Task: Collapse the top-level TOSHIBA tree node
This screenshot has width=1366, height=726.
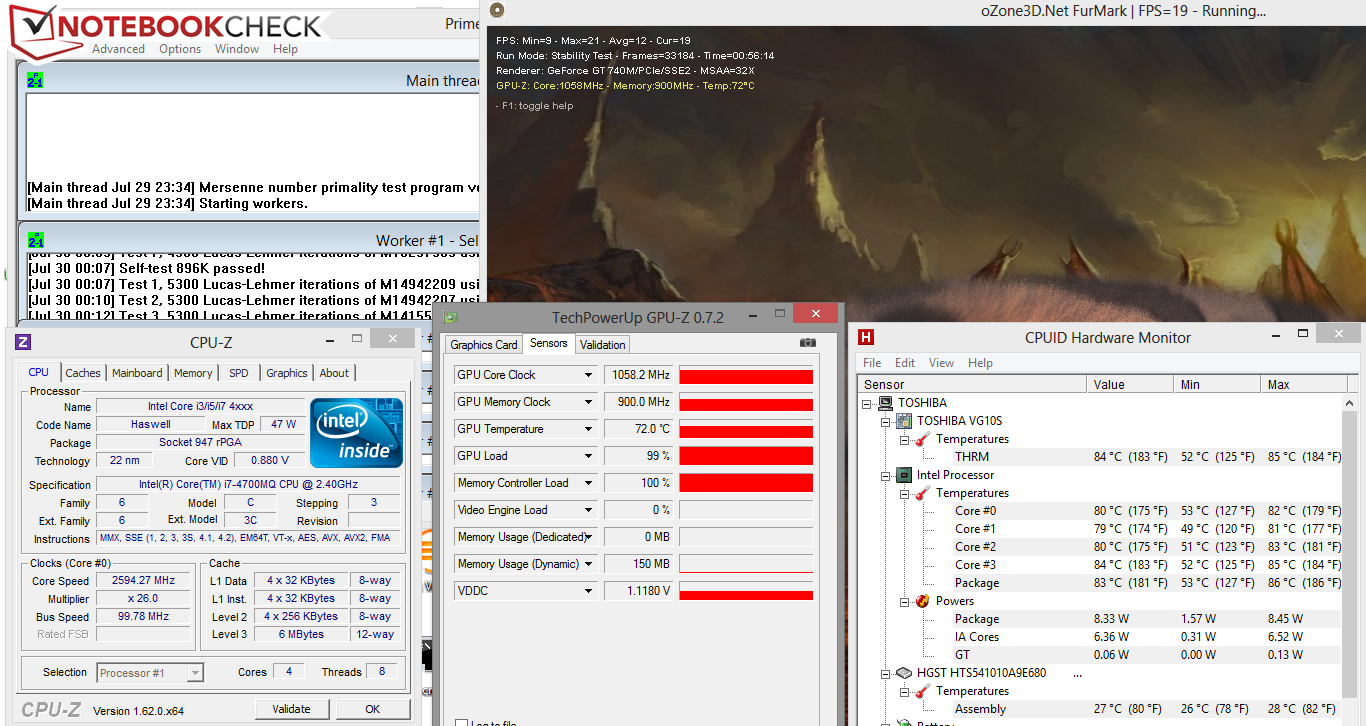Action: (x=868, y=403)
